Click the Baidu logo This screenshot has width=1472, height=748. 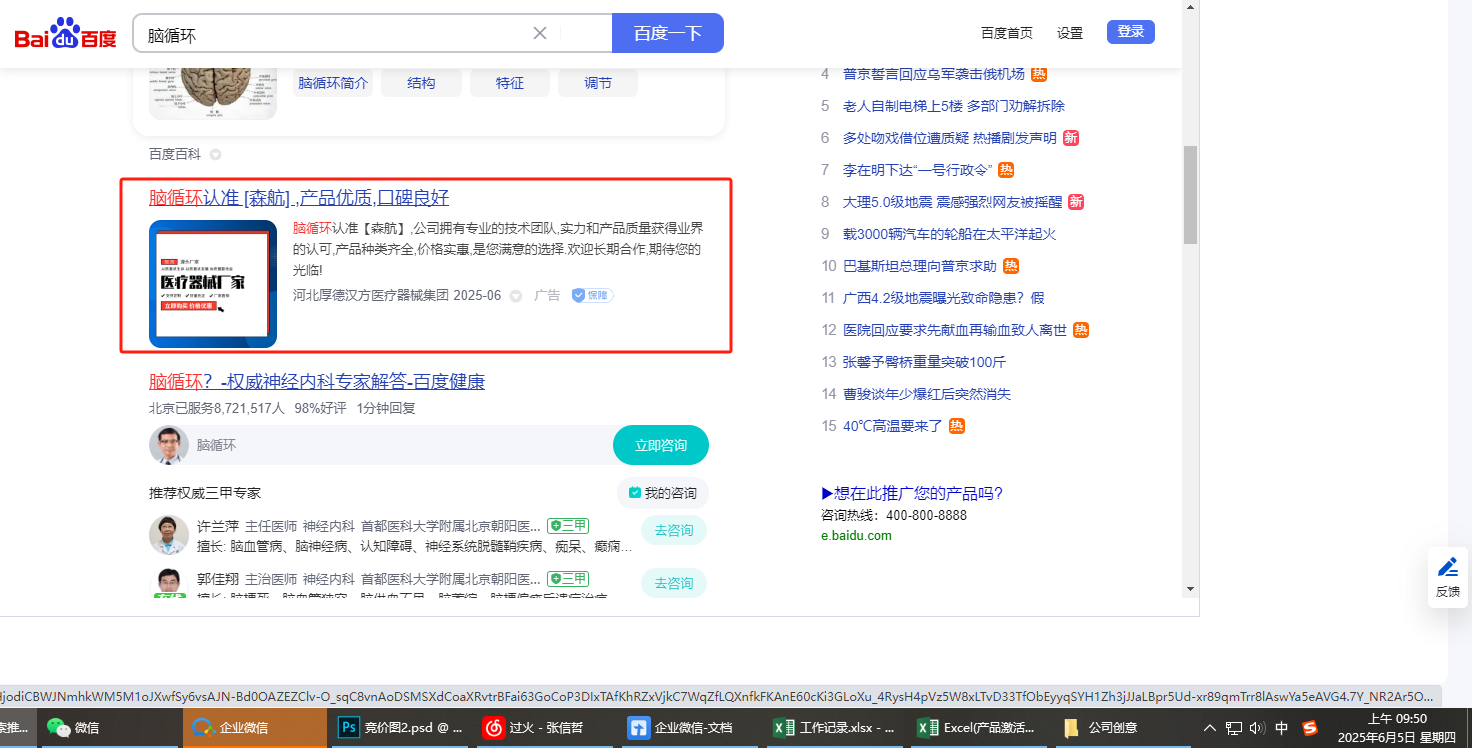(x=65, y=34)
